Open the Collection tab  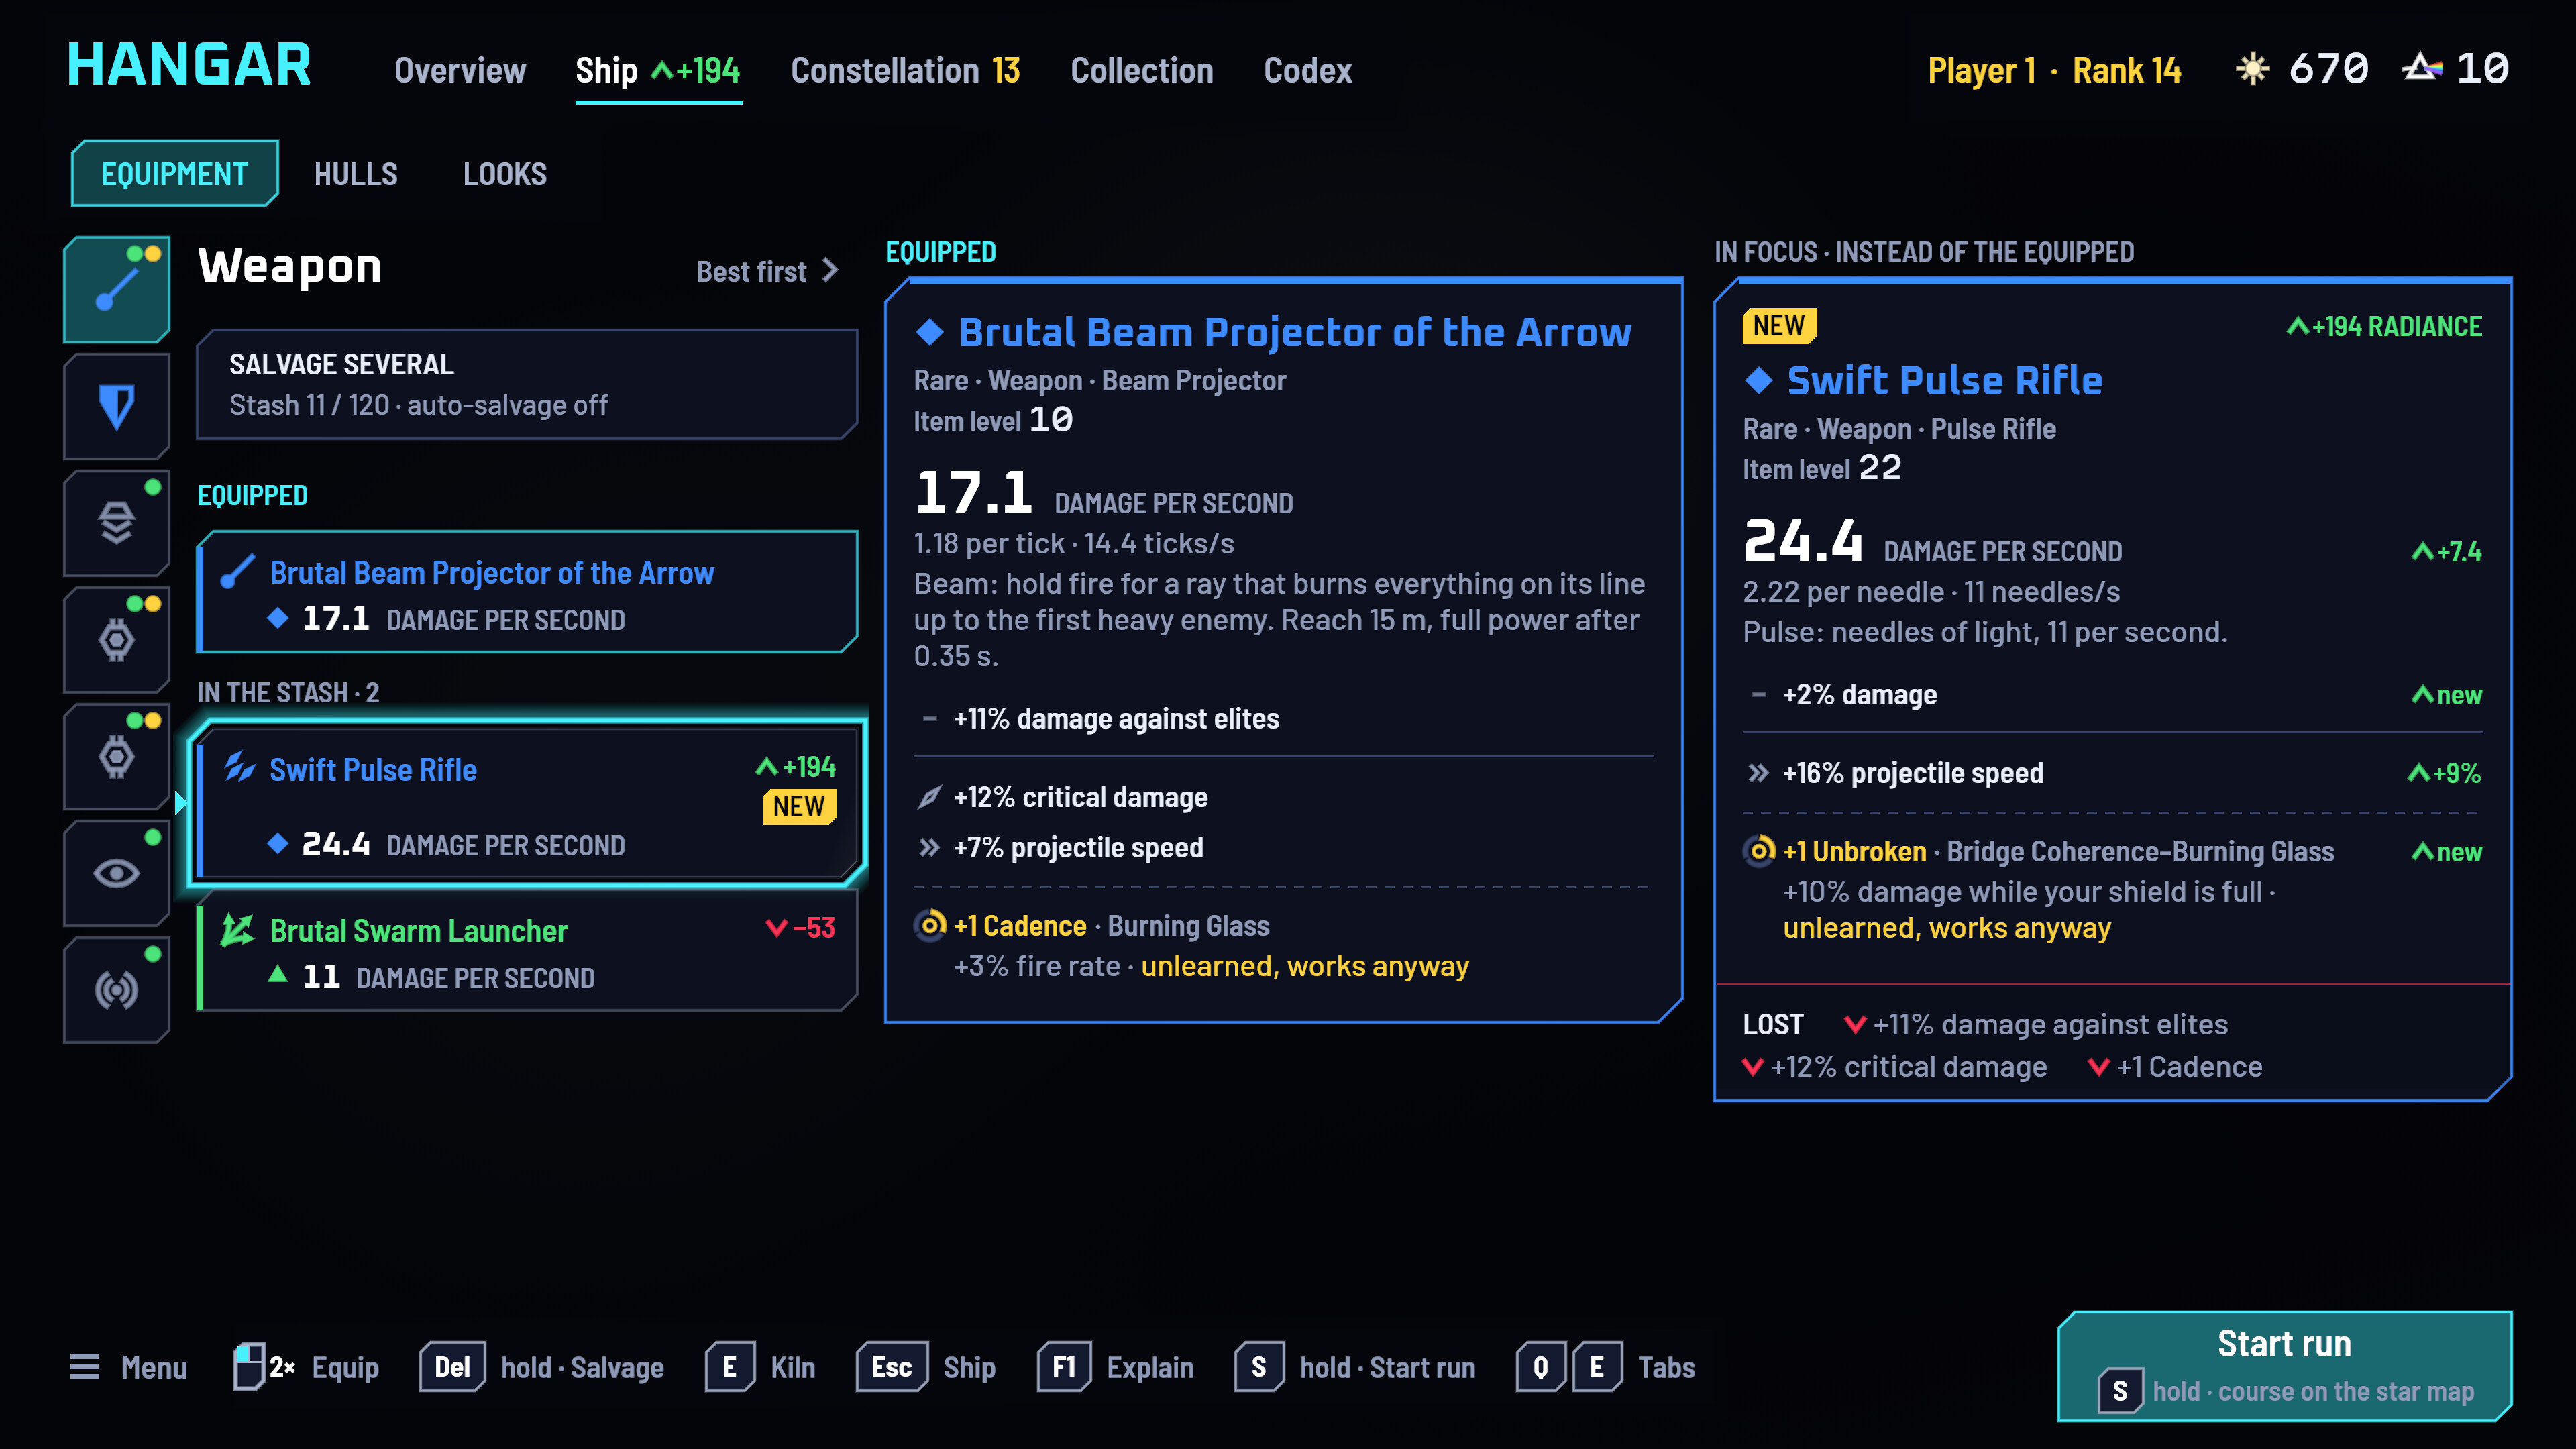tap(1142, 71)
